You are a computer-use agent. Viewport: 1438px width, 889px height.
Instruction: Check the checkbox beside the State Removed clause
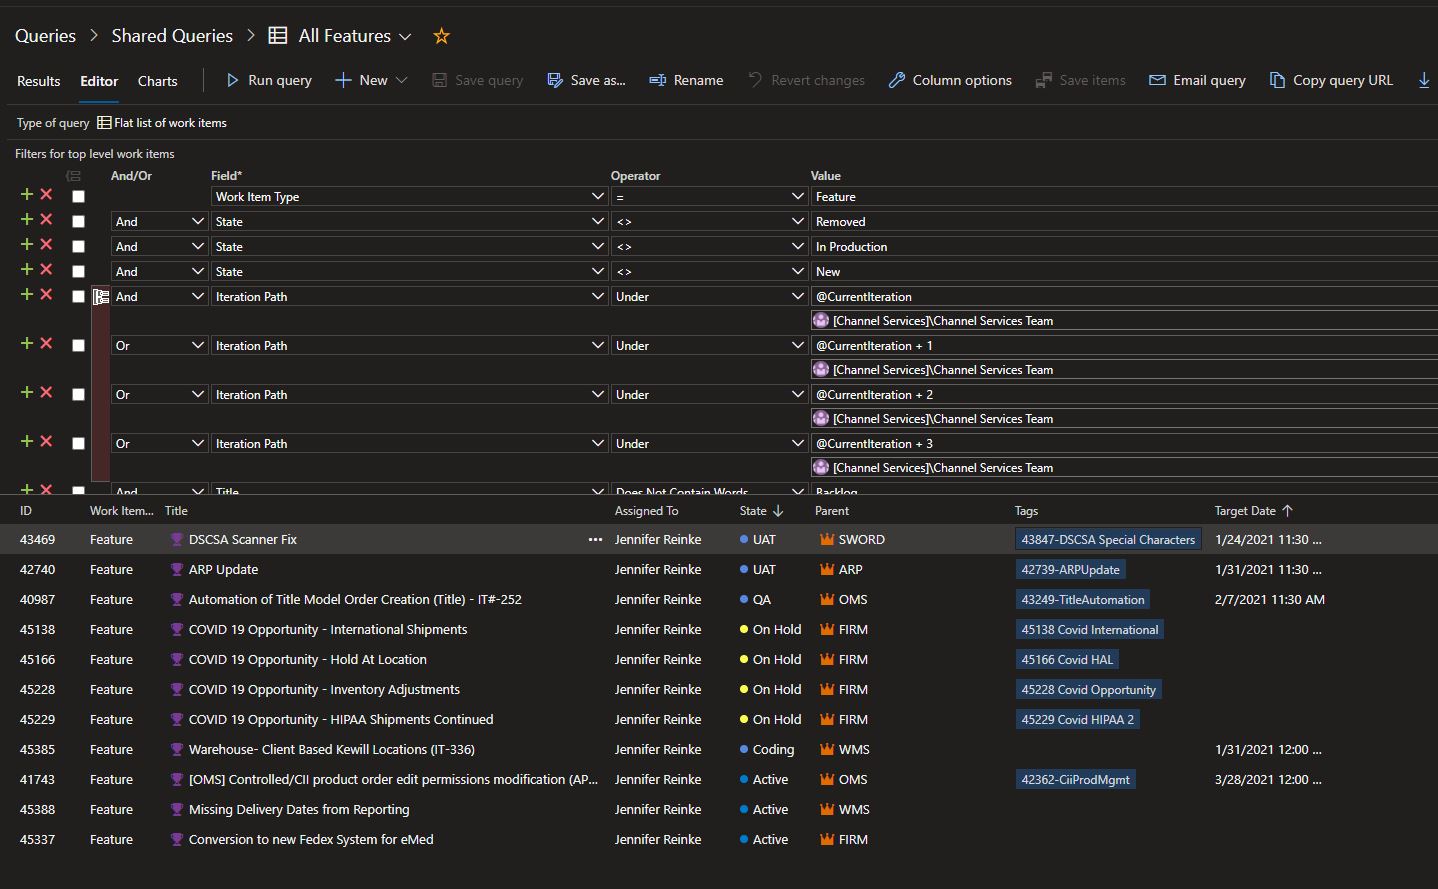[x=78, y=221]
